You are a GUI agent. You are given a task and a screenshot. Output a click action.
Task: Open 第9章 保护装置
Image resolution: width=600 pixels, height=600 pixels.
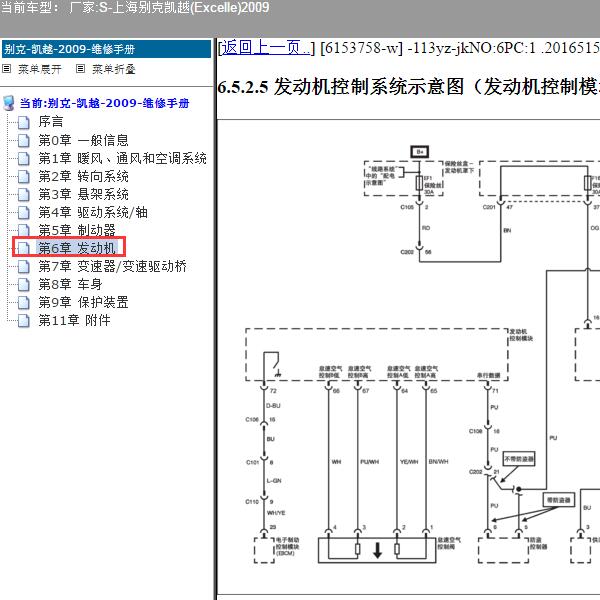pyautogui.click(x=83, y=302)
